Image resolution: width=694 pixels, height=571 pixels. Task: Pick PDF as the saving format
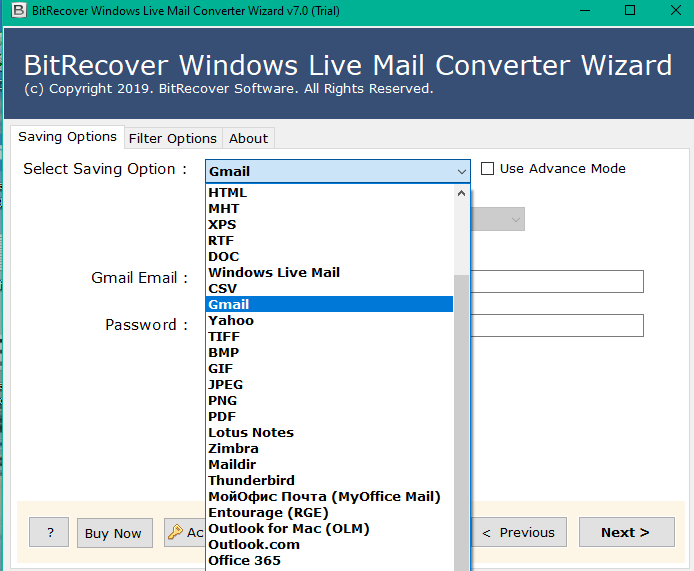(223, 417)
